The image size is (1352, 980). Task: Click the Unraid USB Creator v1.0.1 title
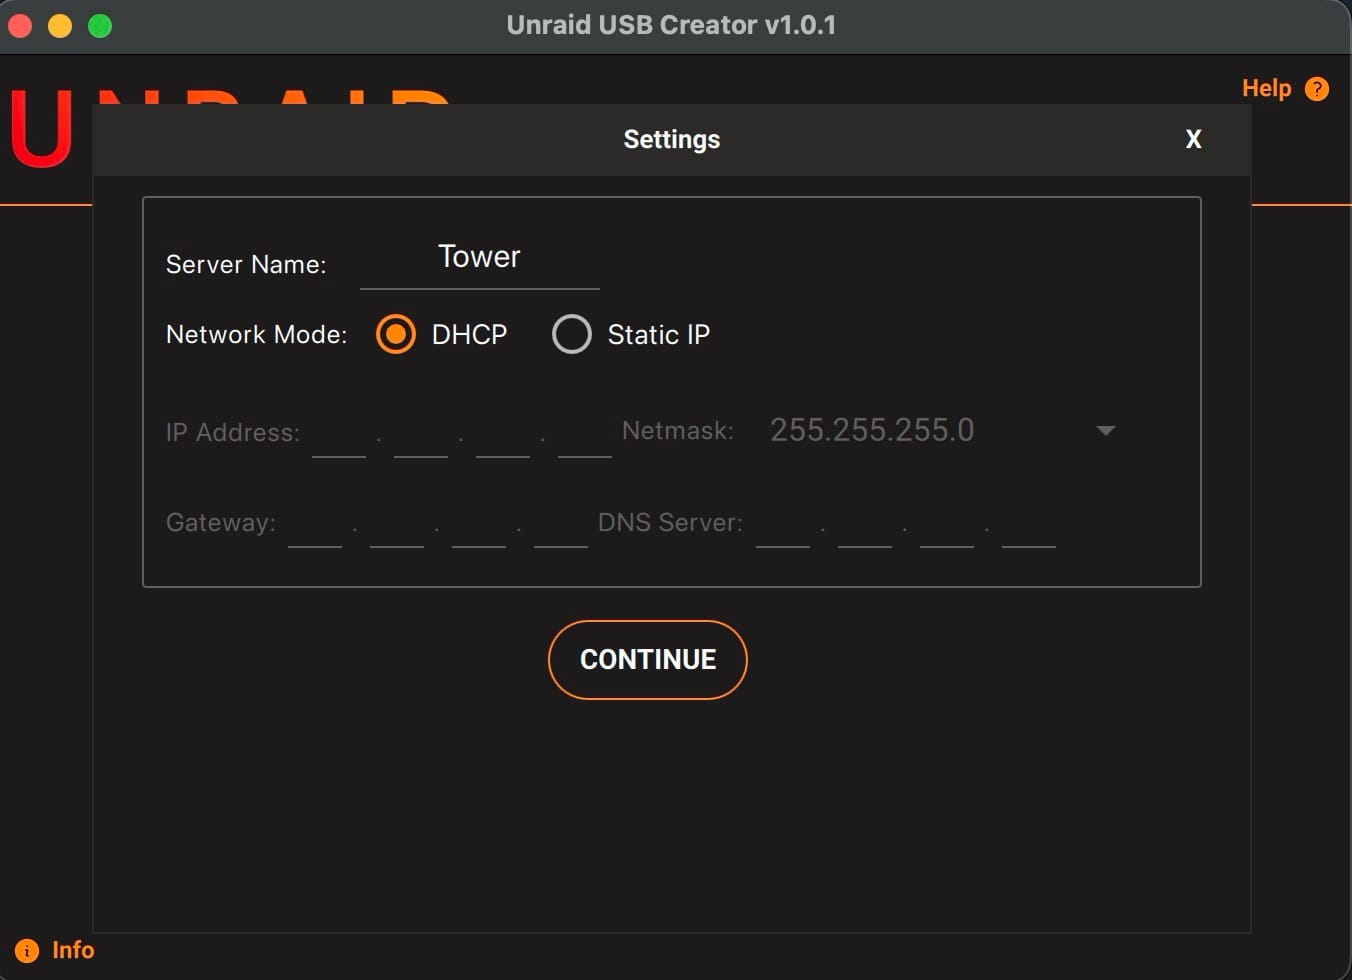(x=671, y=25)
